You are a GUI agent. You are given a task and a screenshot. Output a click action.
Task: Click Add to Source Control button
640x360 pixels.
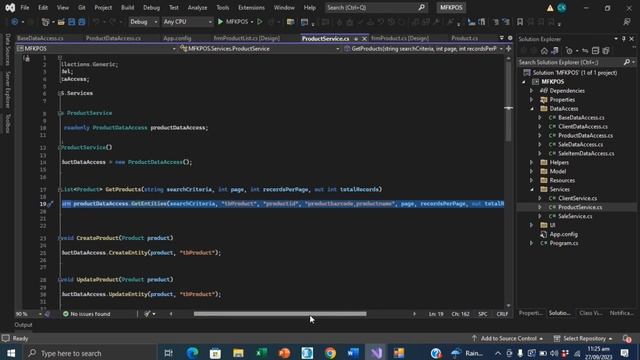tap(507, 338)
